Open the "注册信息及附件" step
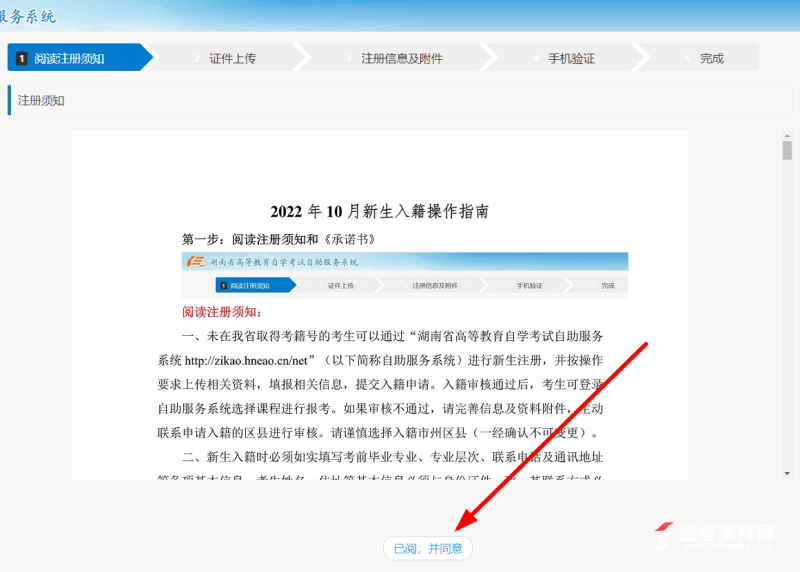 point(401,58)
